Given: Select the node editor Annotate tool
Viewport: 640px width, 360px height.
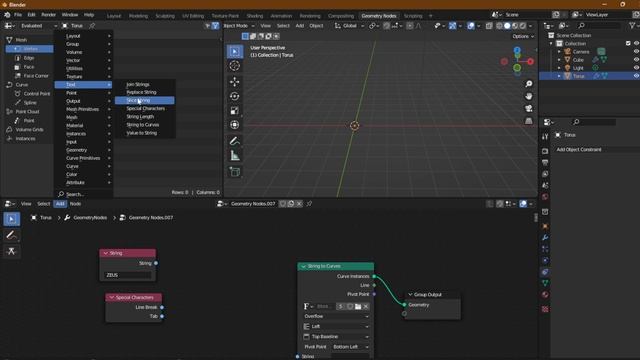Looking at the screenshot, I should point(11,235).
